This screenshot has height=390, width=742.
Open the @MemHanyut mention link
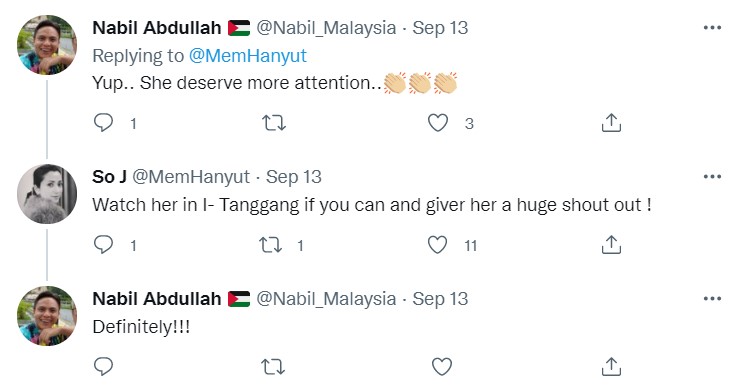247,56
